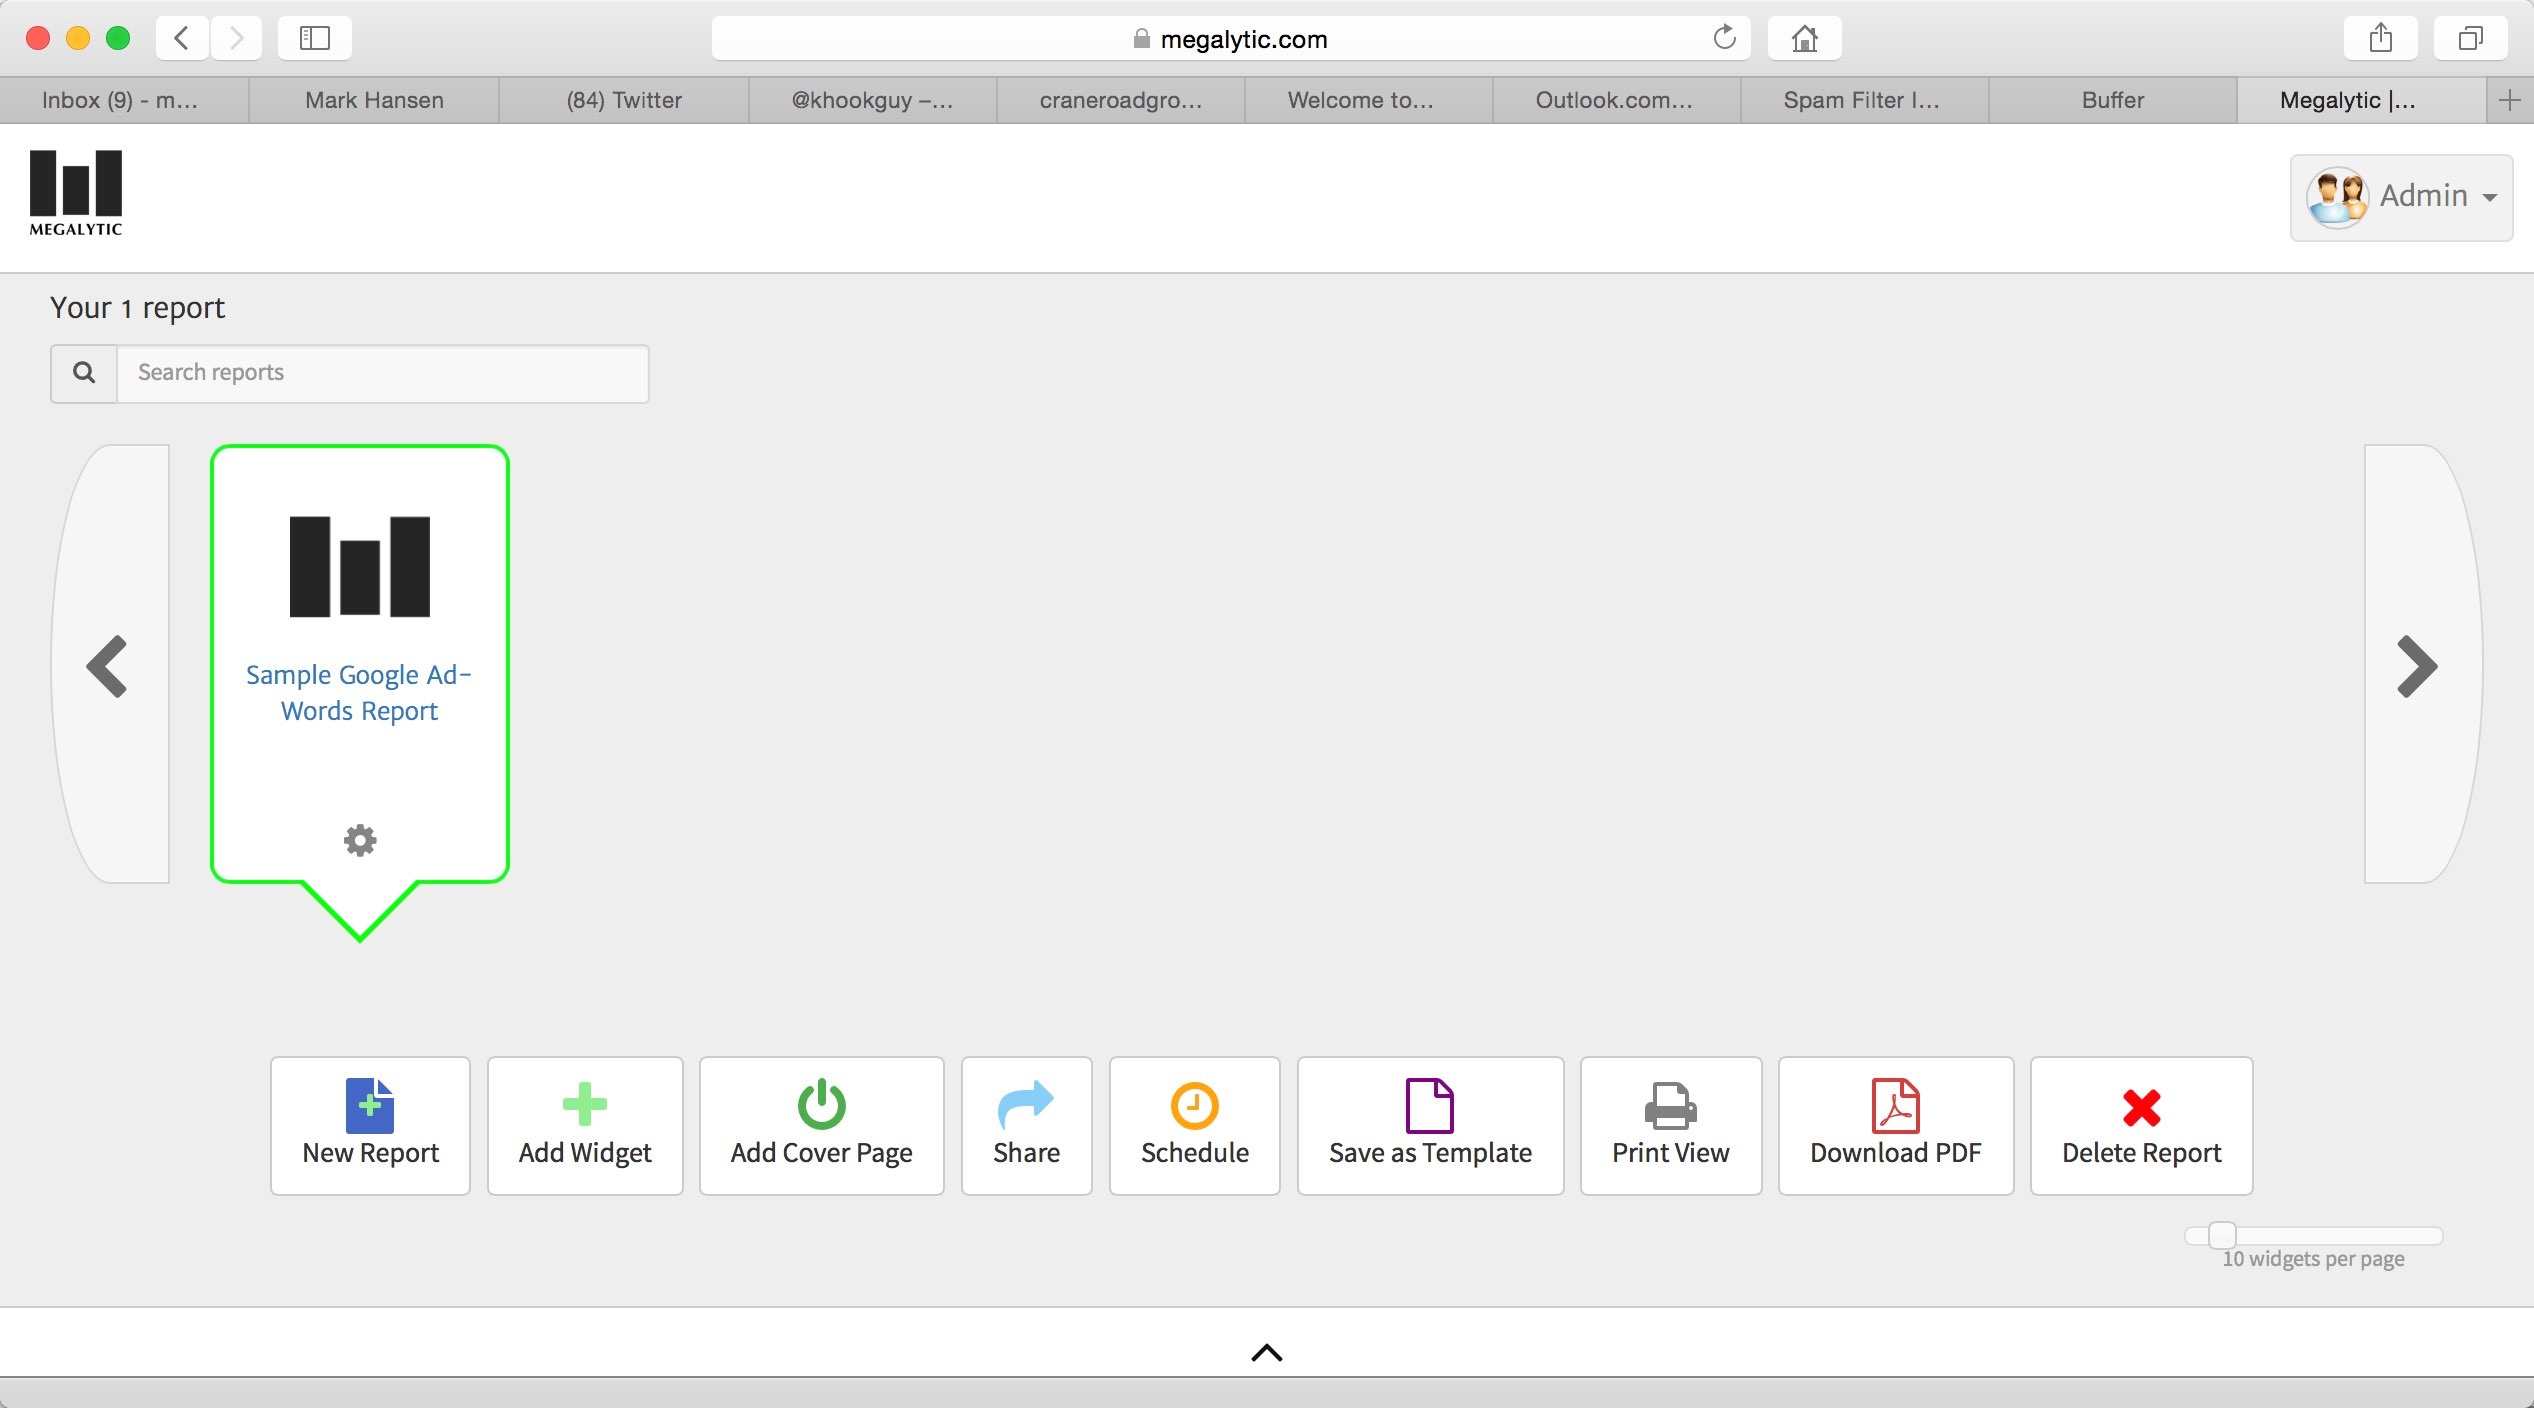Open Sample Google AdWords Report link
The width and height of the screenshot is (2534, 1408).
tap(359, 692)
